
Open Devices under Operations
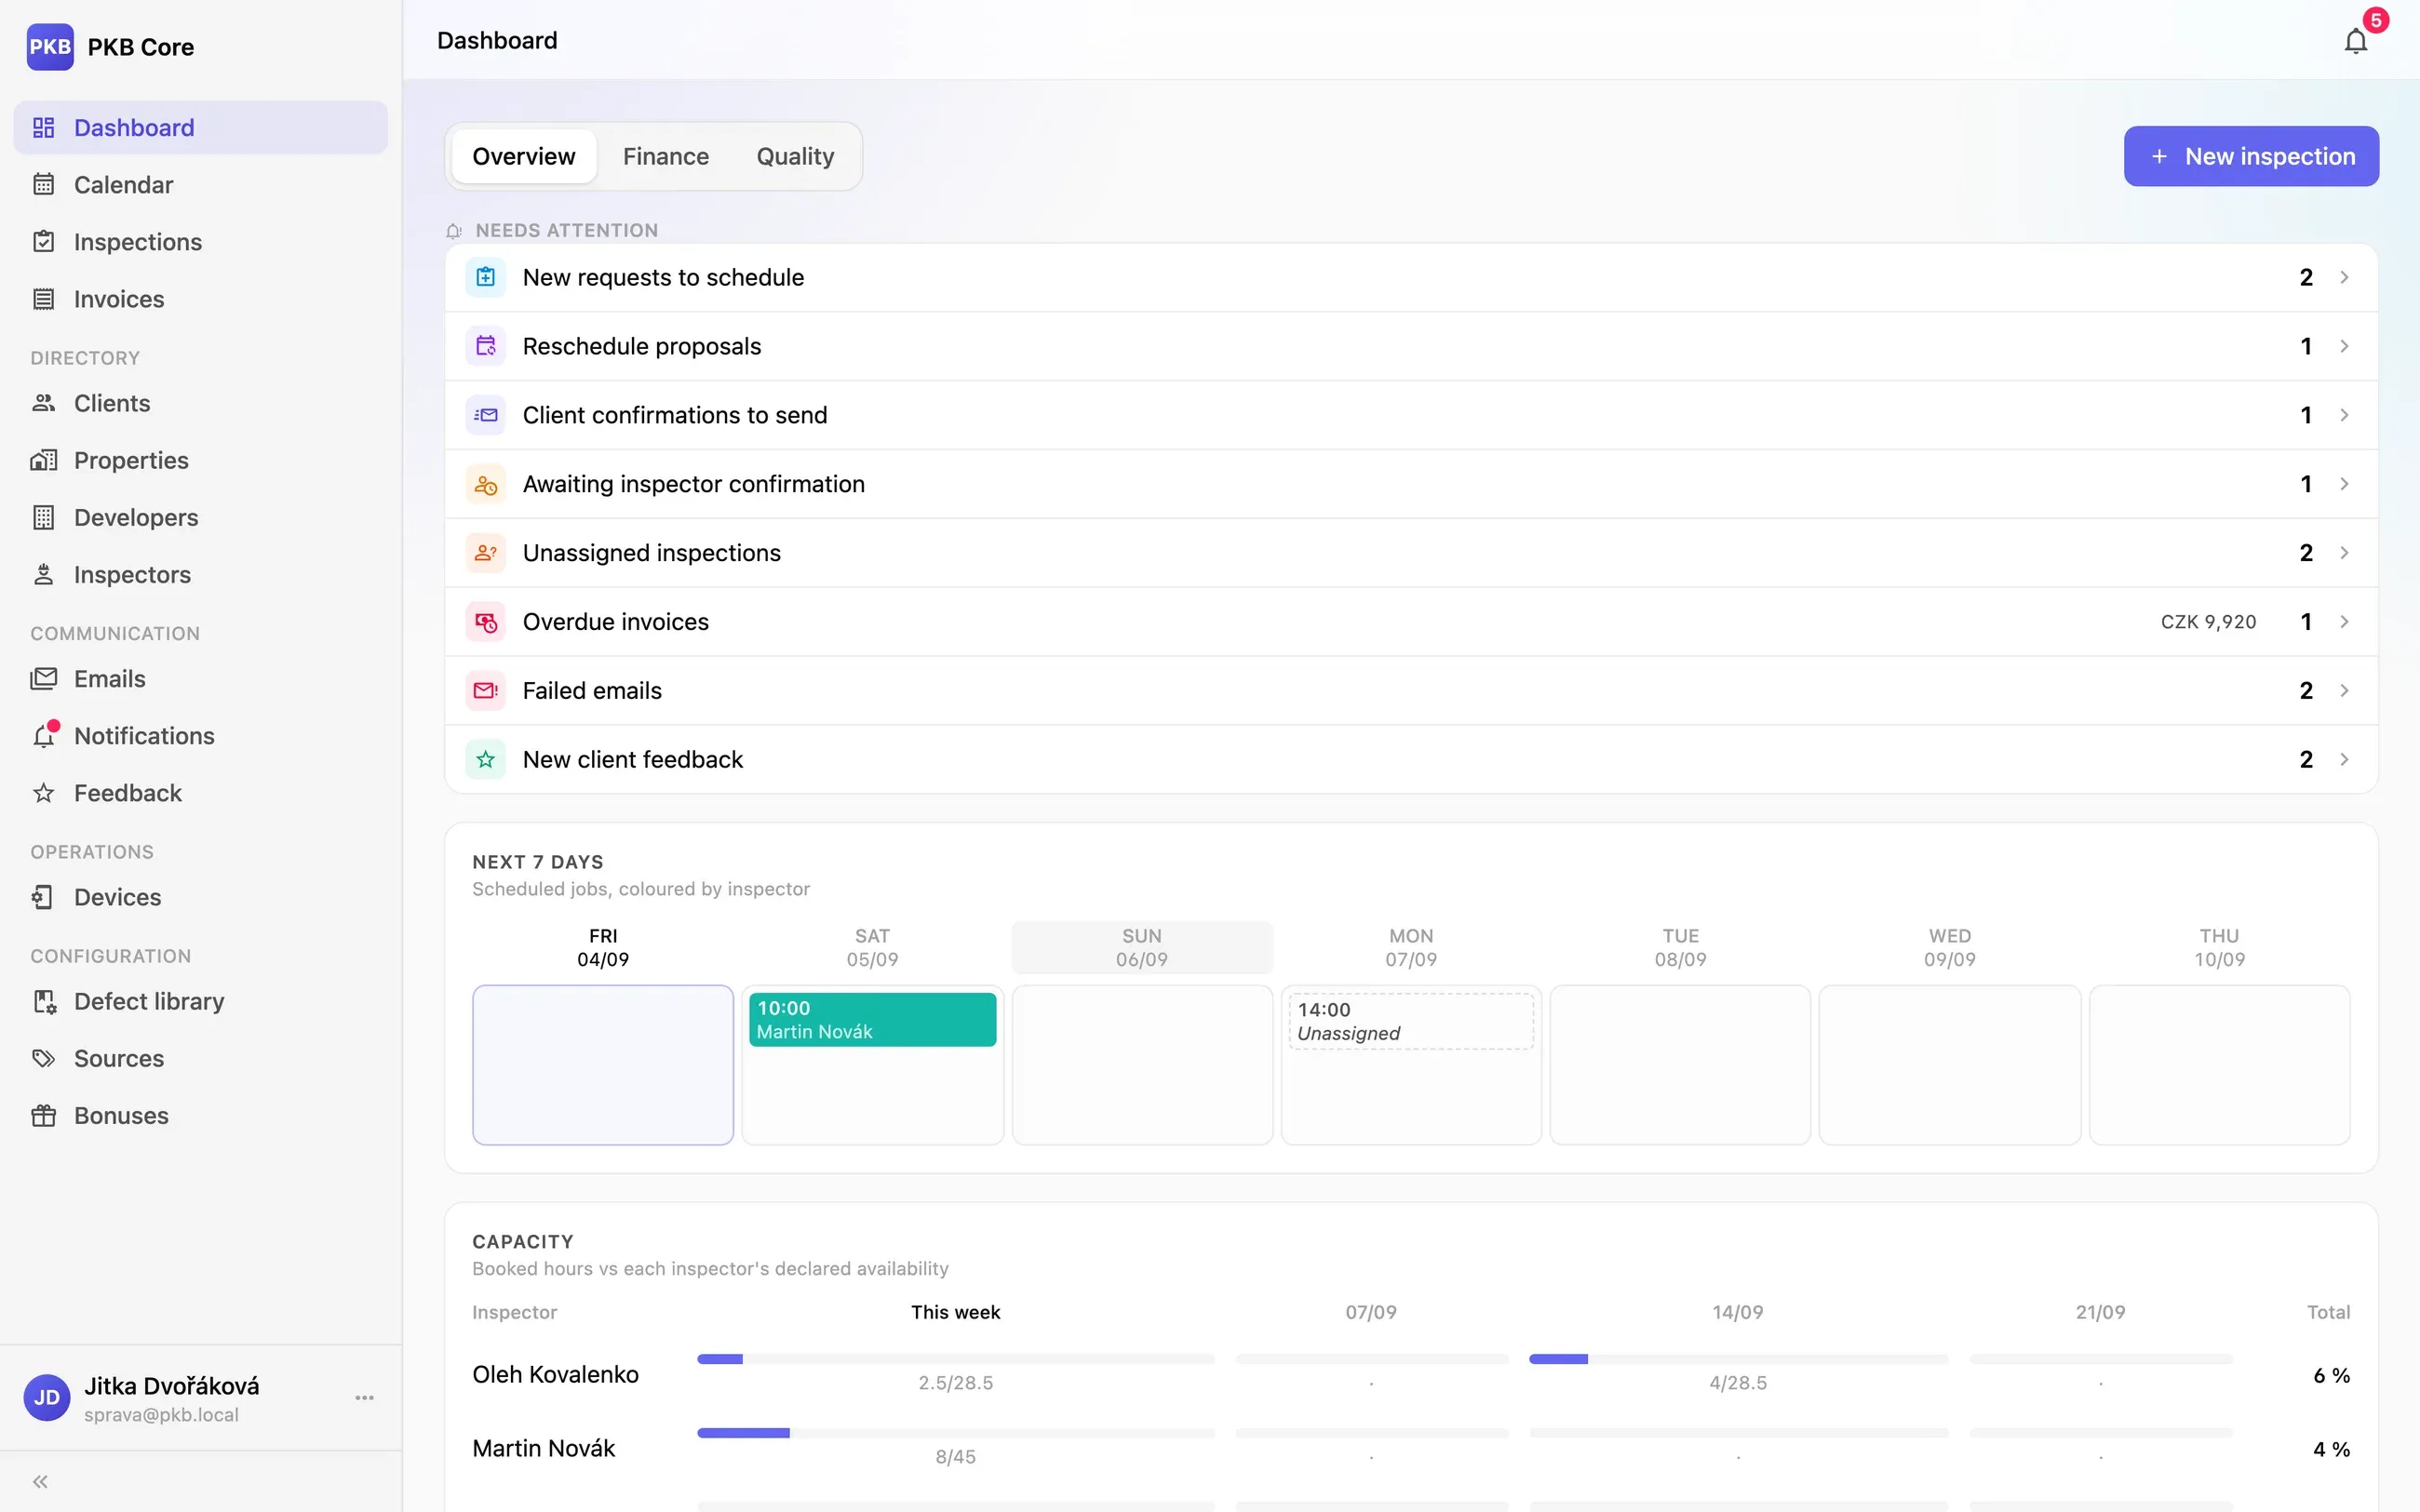coord(200,897)
